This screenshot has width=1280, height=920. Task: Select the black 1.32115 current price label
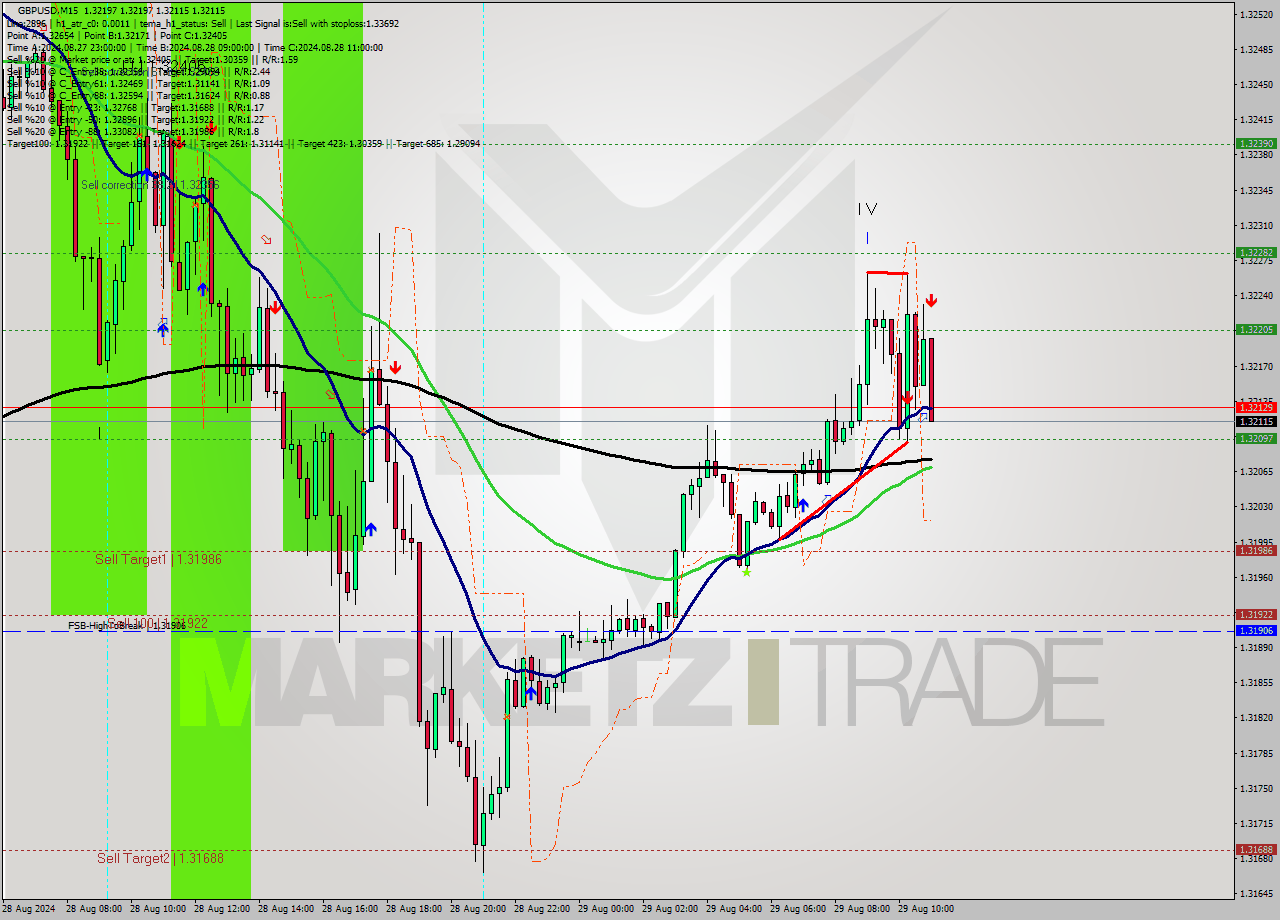pyautogui.click(x=1256, y=422)
